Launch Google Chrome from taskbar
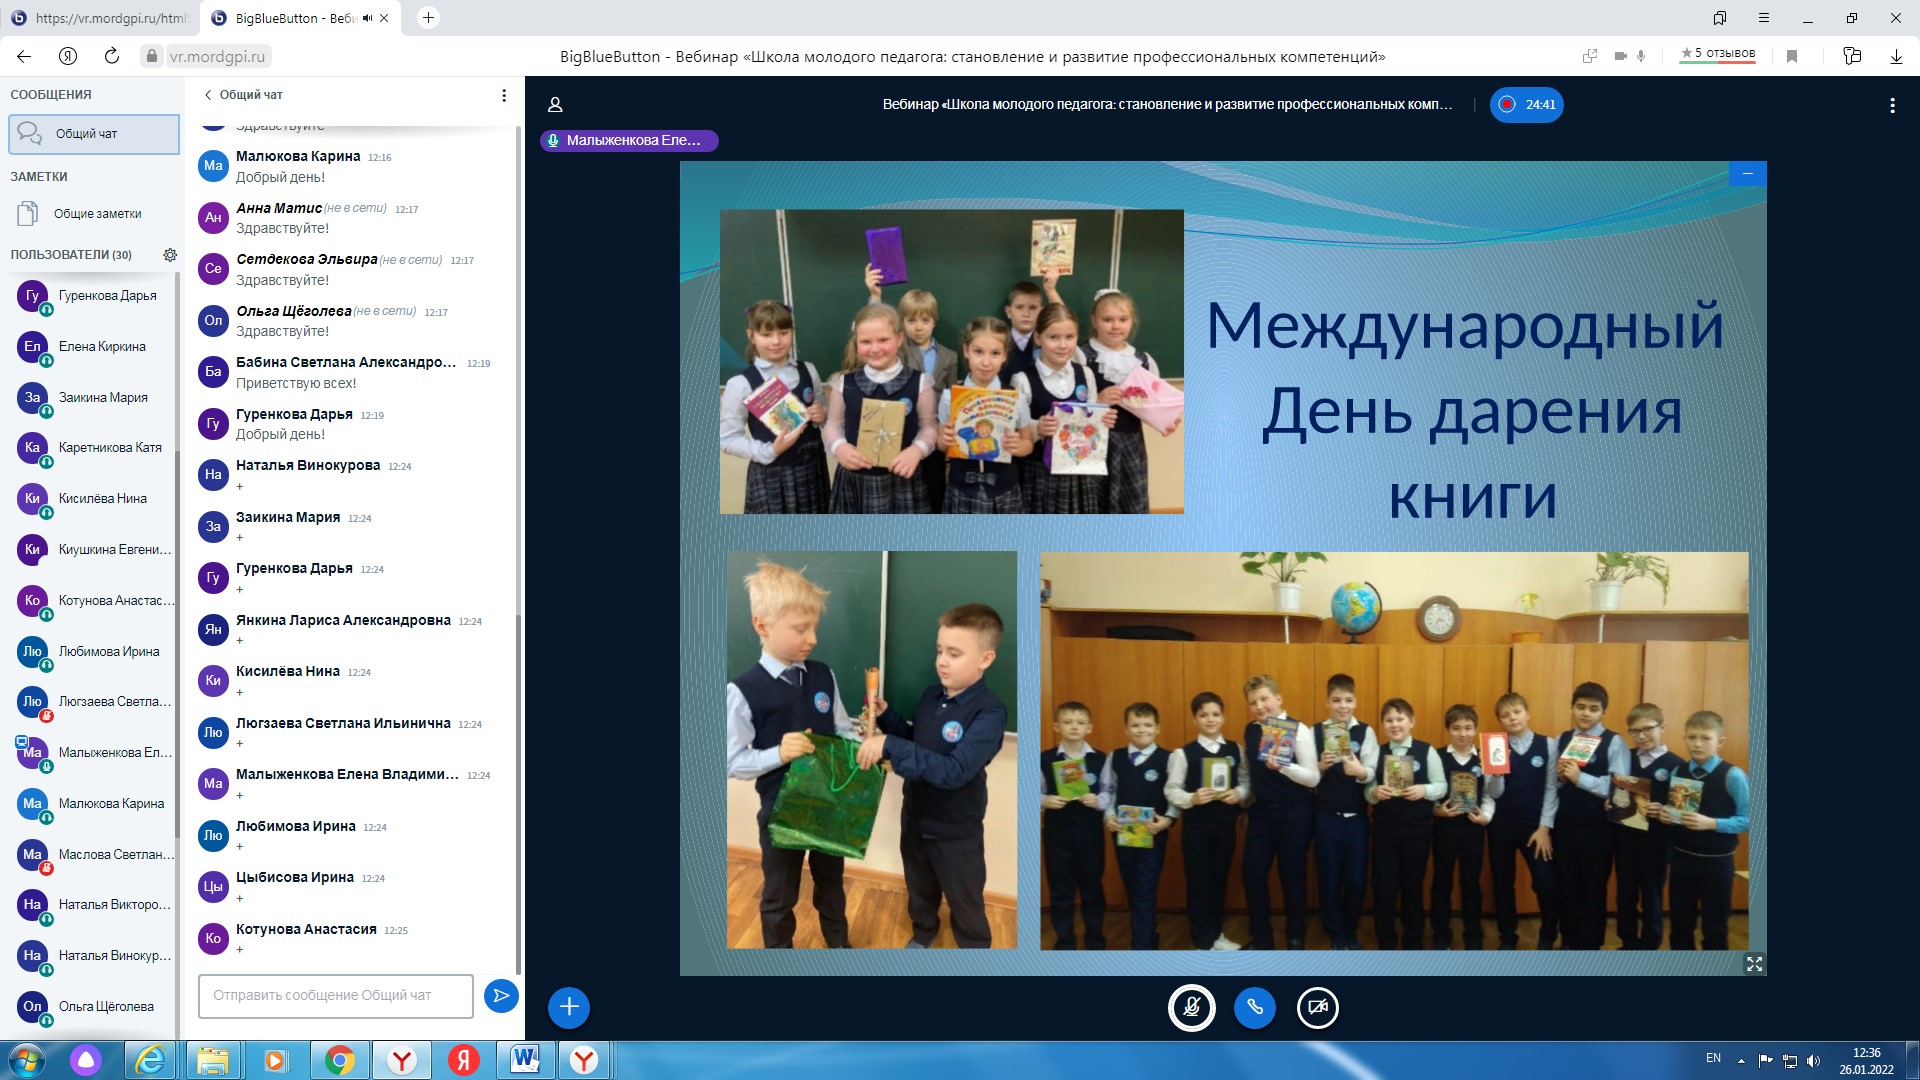1920x1080 pixels. click(x=339, y=1060)
